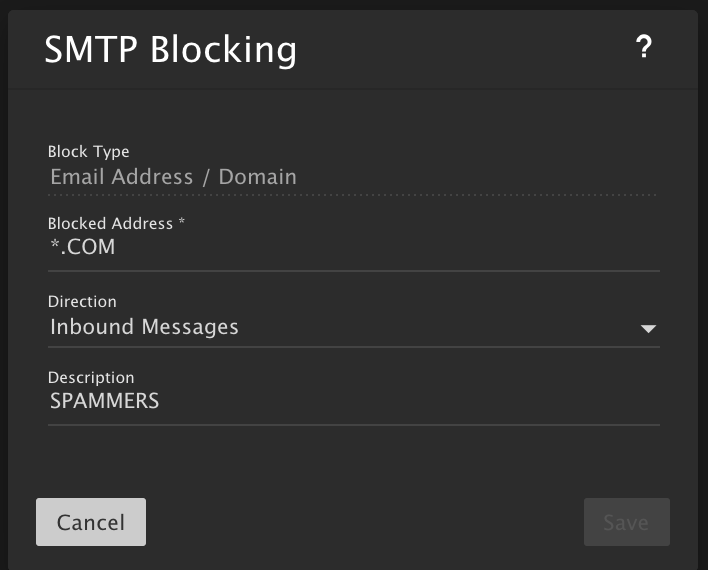The image size is (708, 570).
Task: Open the help question mark icon
Action: 644,47
